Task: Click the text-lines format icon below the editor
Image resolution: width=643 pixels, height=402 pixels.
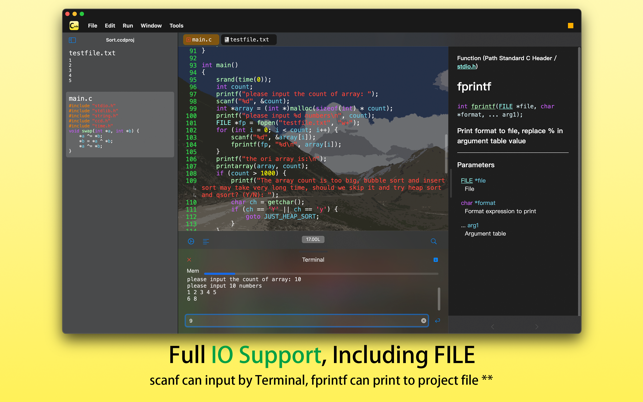Action: [206, 242]
